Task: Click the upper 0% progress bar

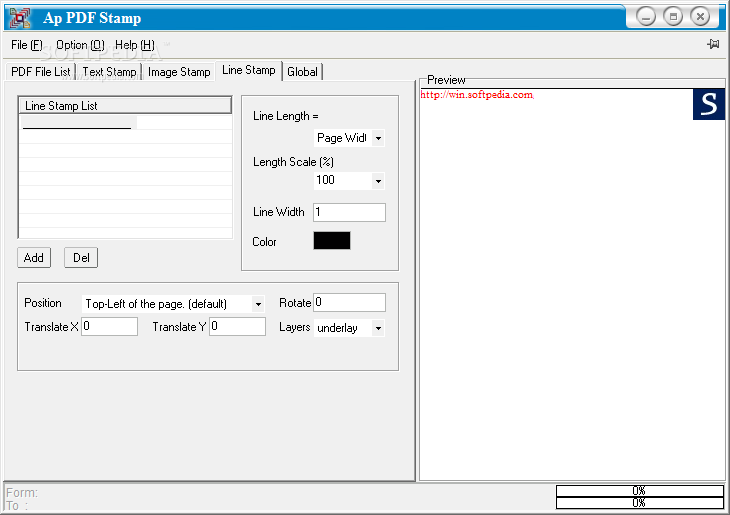Action: click(x=640, y=491)
